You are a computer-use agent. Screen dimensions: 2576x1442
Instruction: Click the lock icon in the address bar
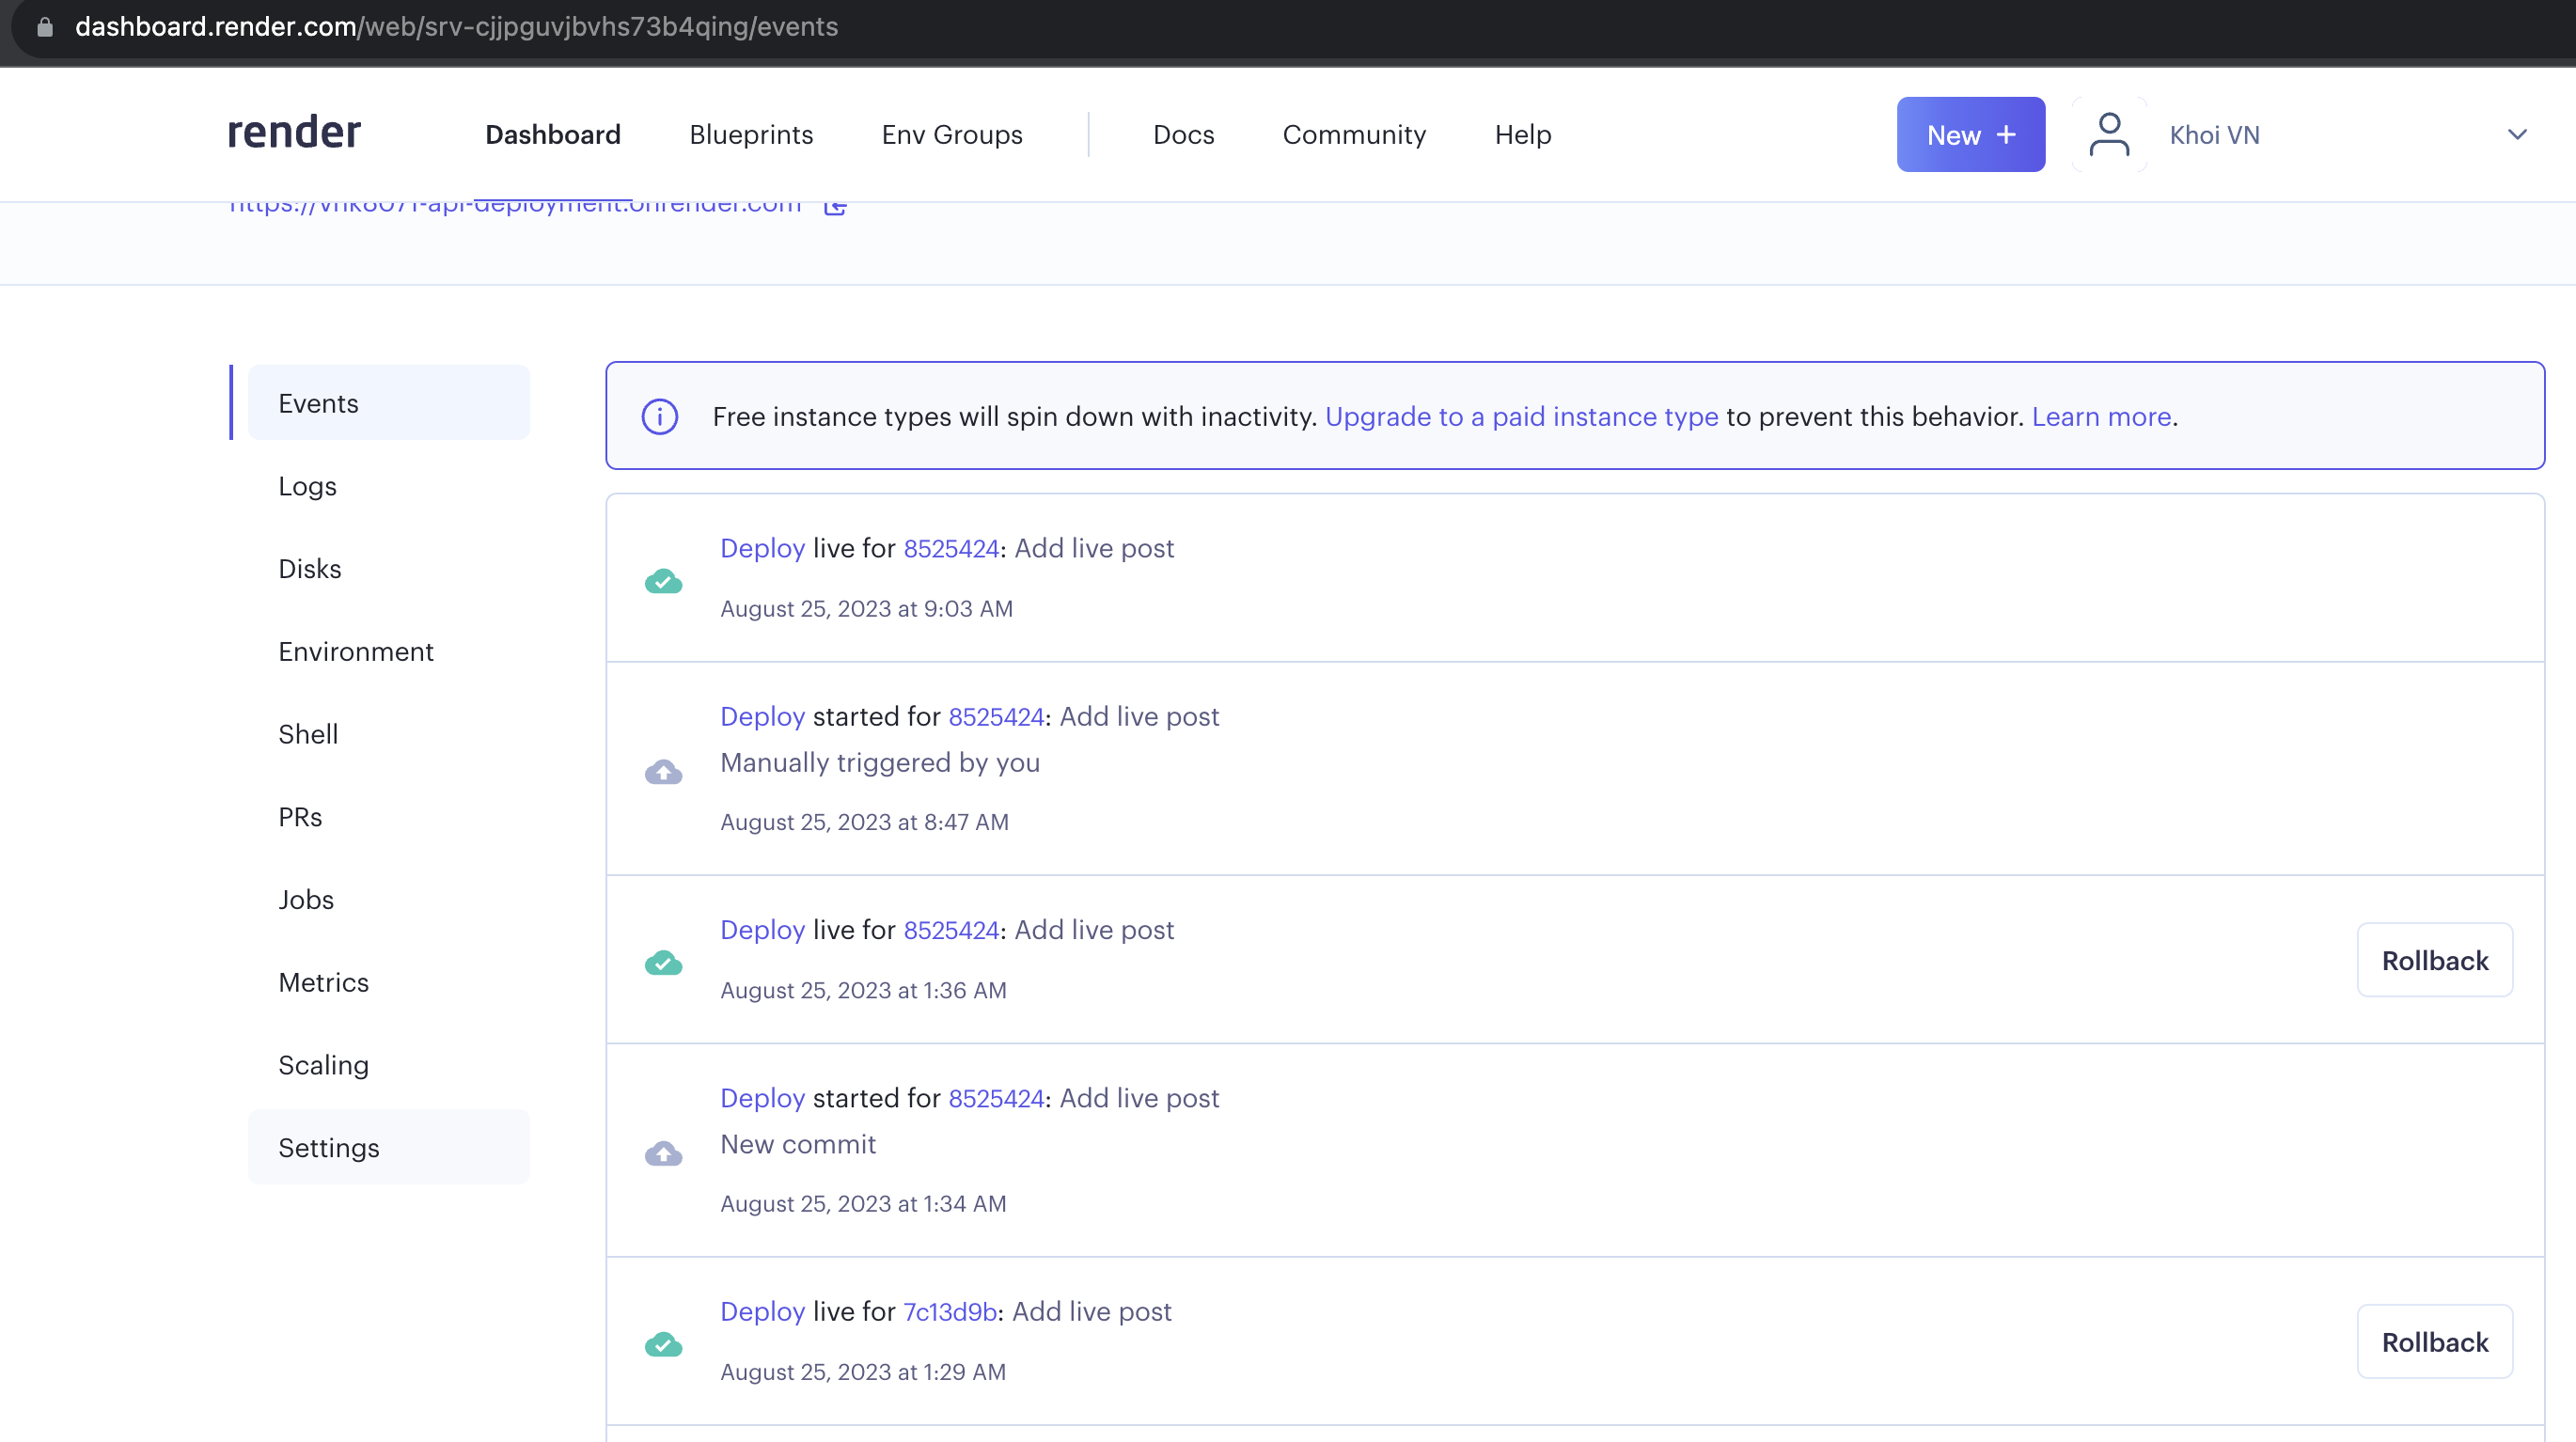45,27
